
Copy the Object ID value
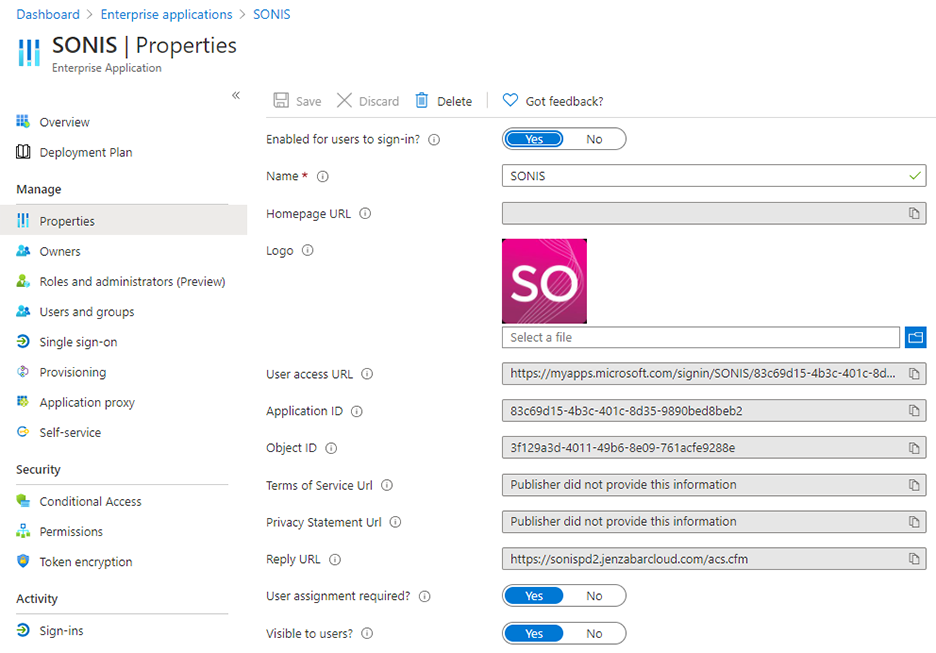(x=914, y=448)
